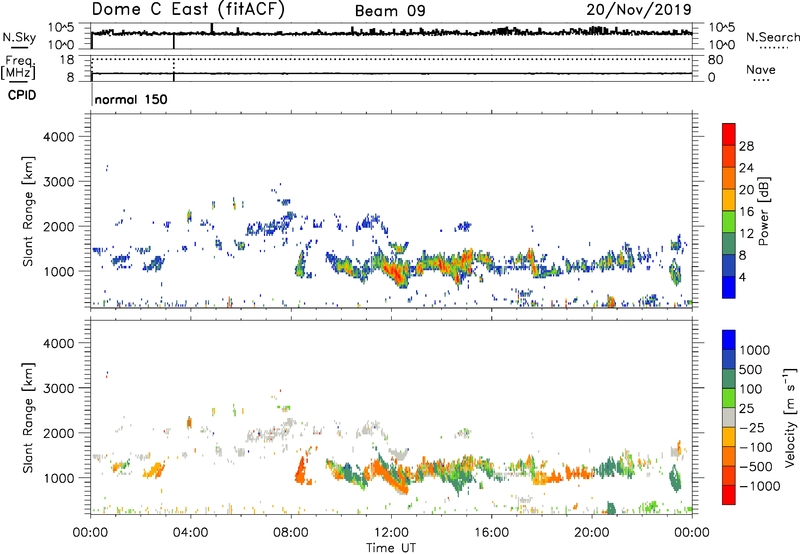Click the 'Beam 09' label
The height and width of the screenshot is (554, 800).
pyautogui.click(x=390, y=11)
